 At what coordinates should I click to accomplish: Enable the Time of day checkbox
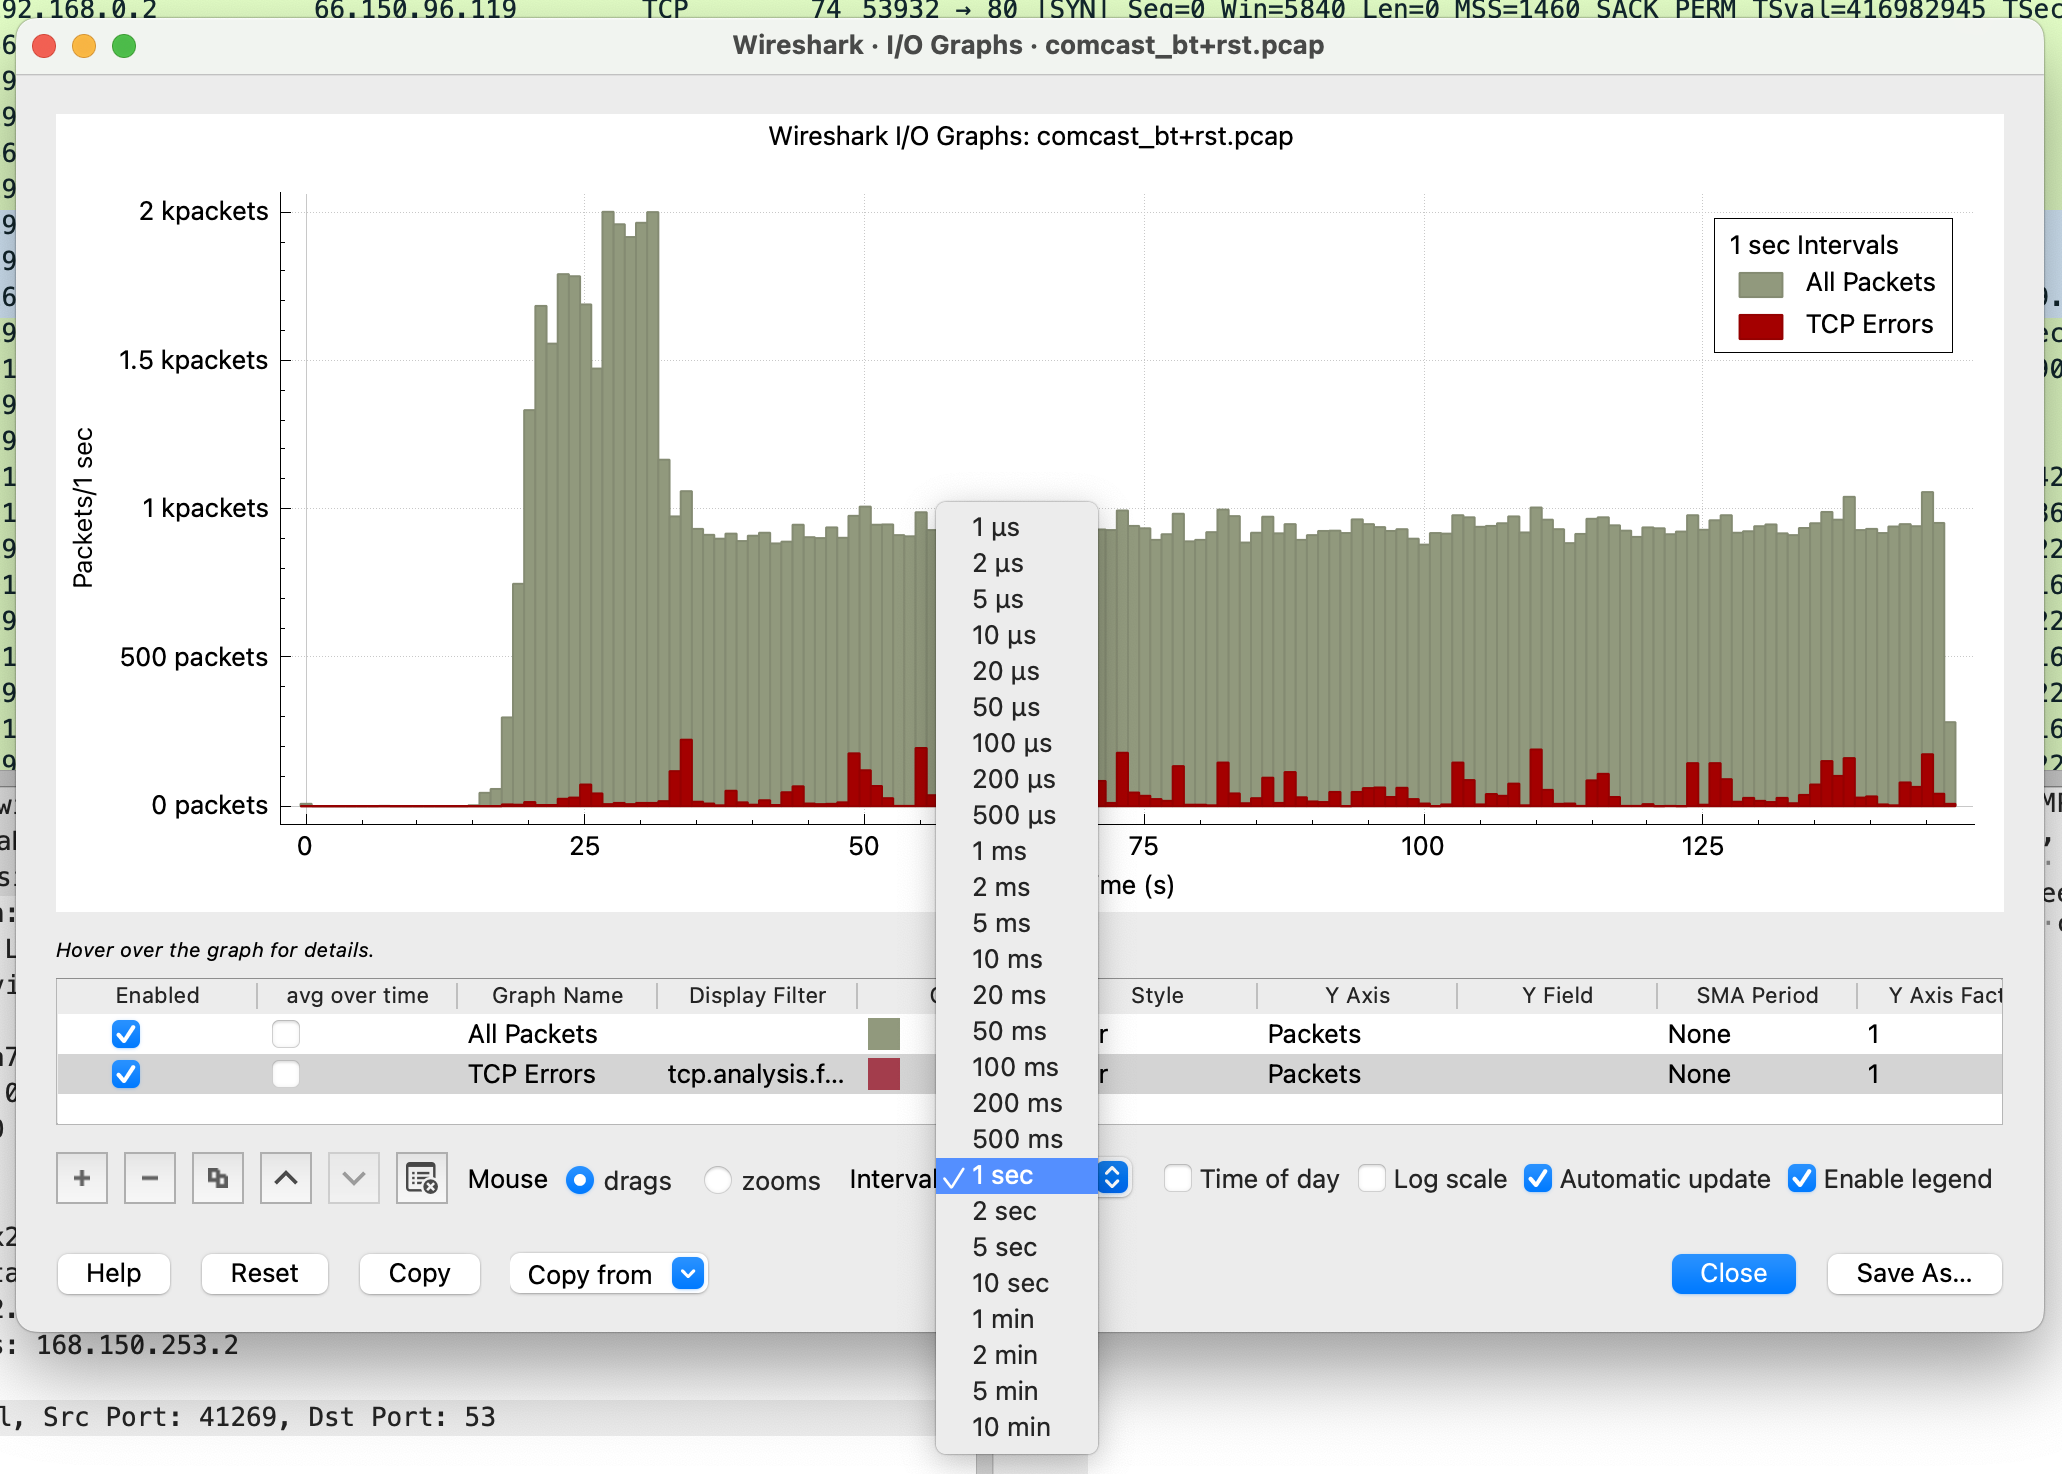click(x=1179, y=1179)
